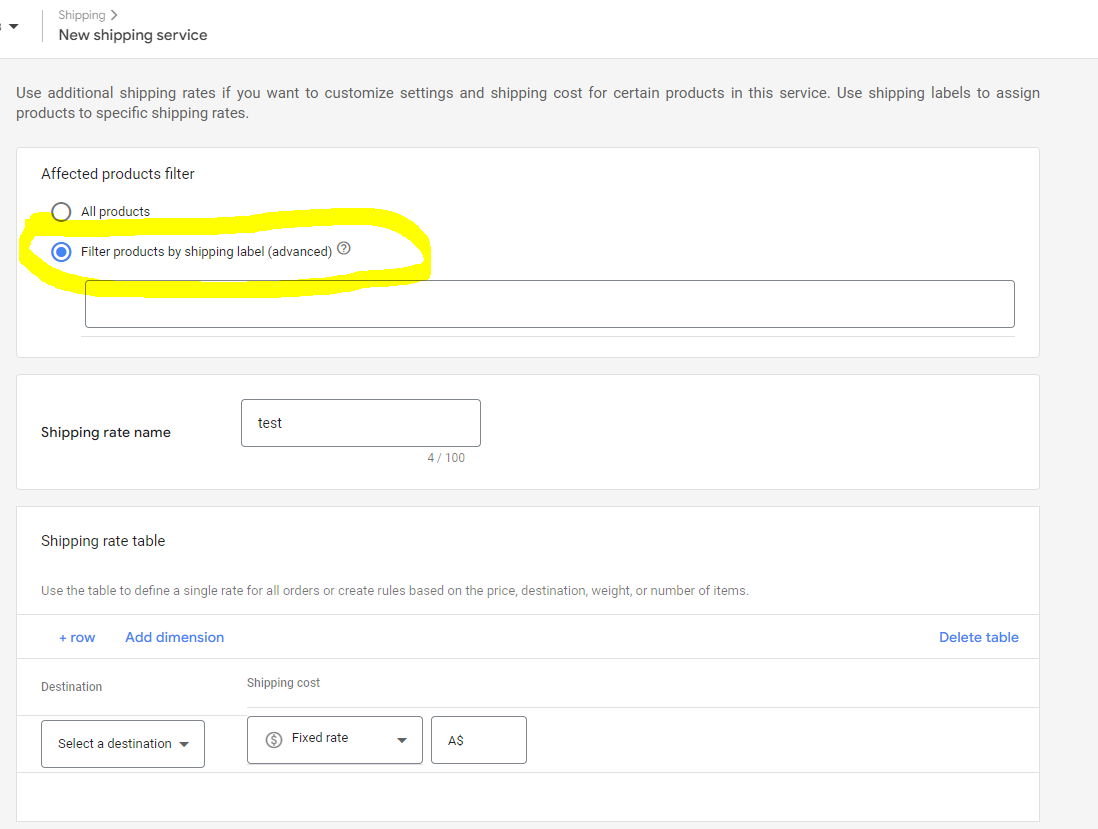Select the All products radio button

click(x=62, y=212)
